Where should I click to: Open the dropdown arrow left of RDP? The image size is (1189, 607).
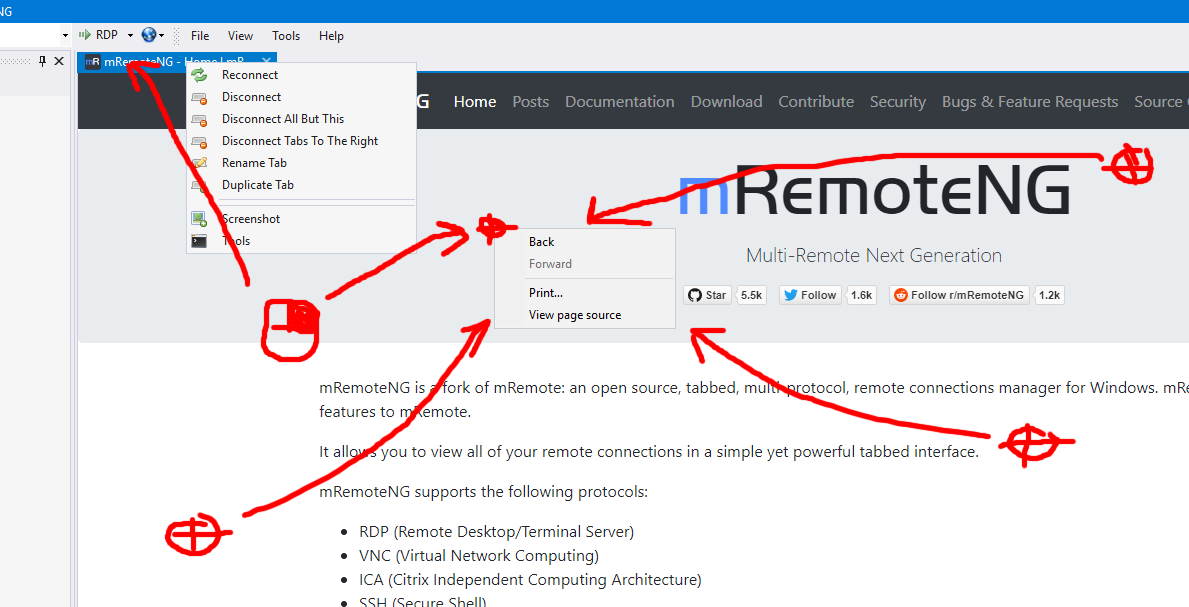pos(65,36)
